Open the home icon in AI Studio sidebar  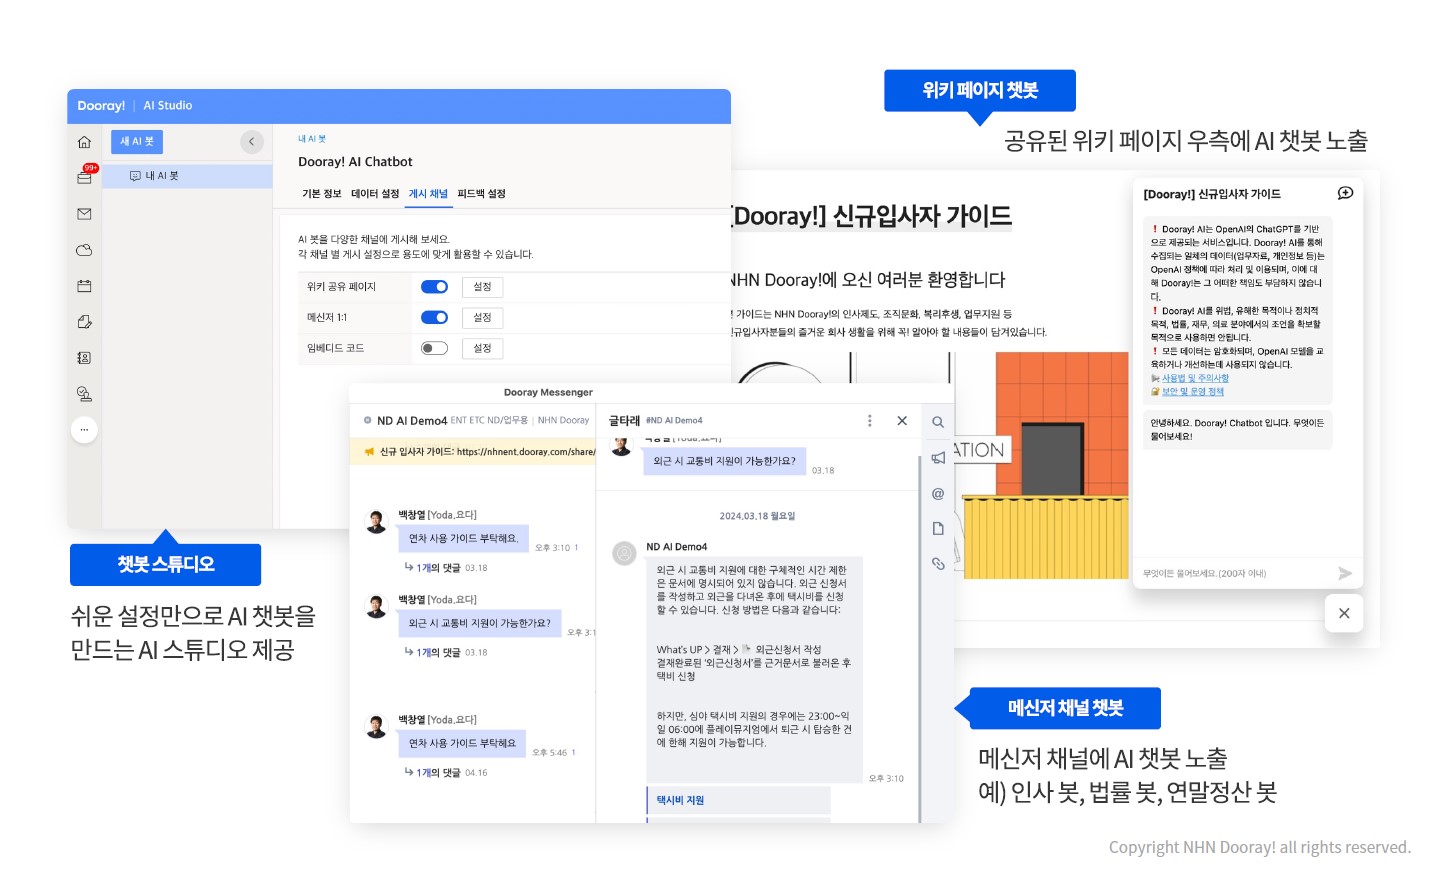(x=84, y=142)
